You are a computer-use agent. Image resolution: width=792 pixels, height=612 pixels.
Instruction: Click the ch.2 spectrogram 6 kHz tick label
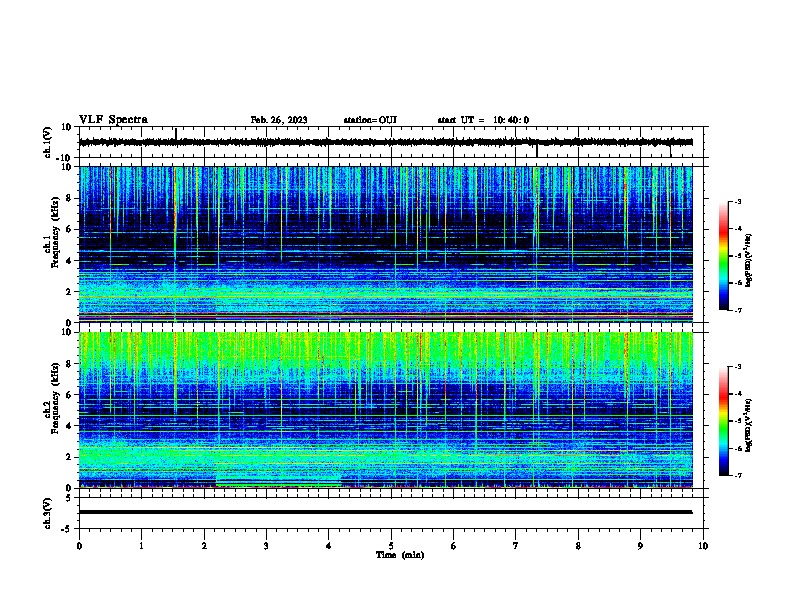[70, 395]
